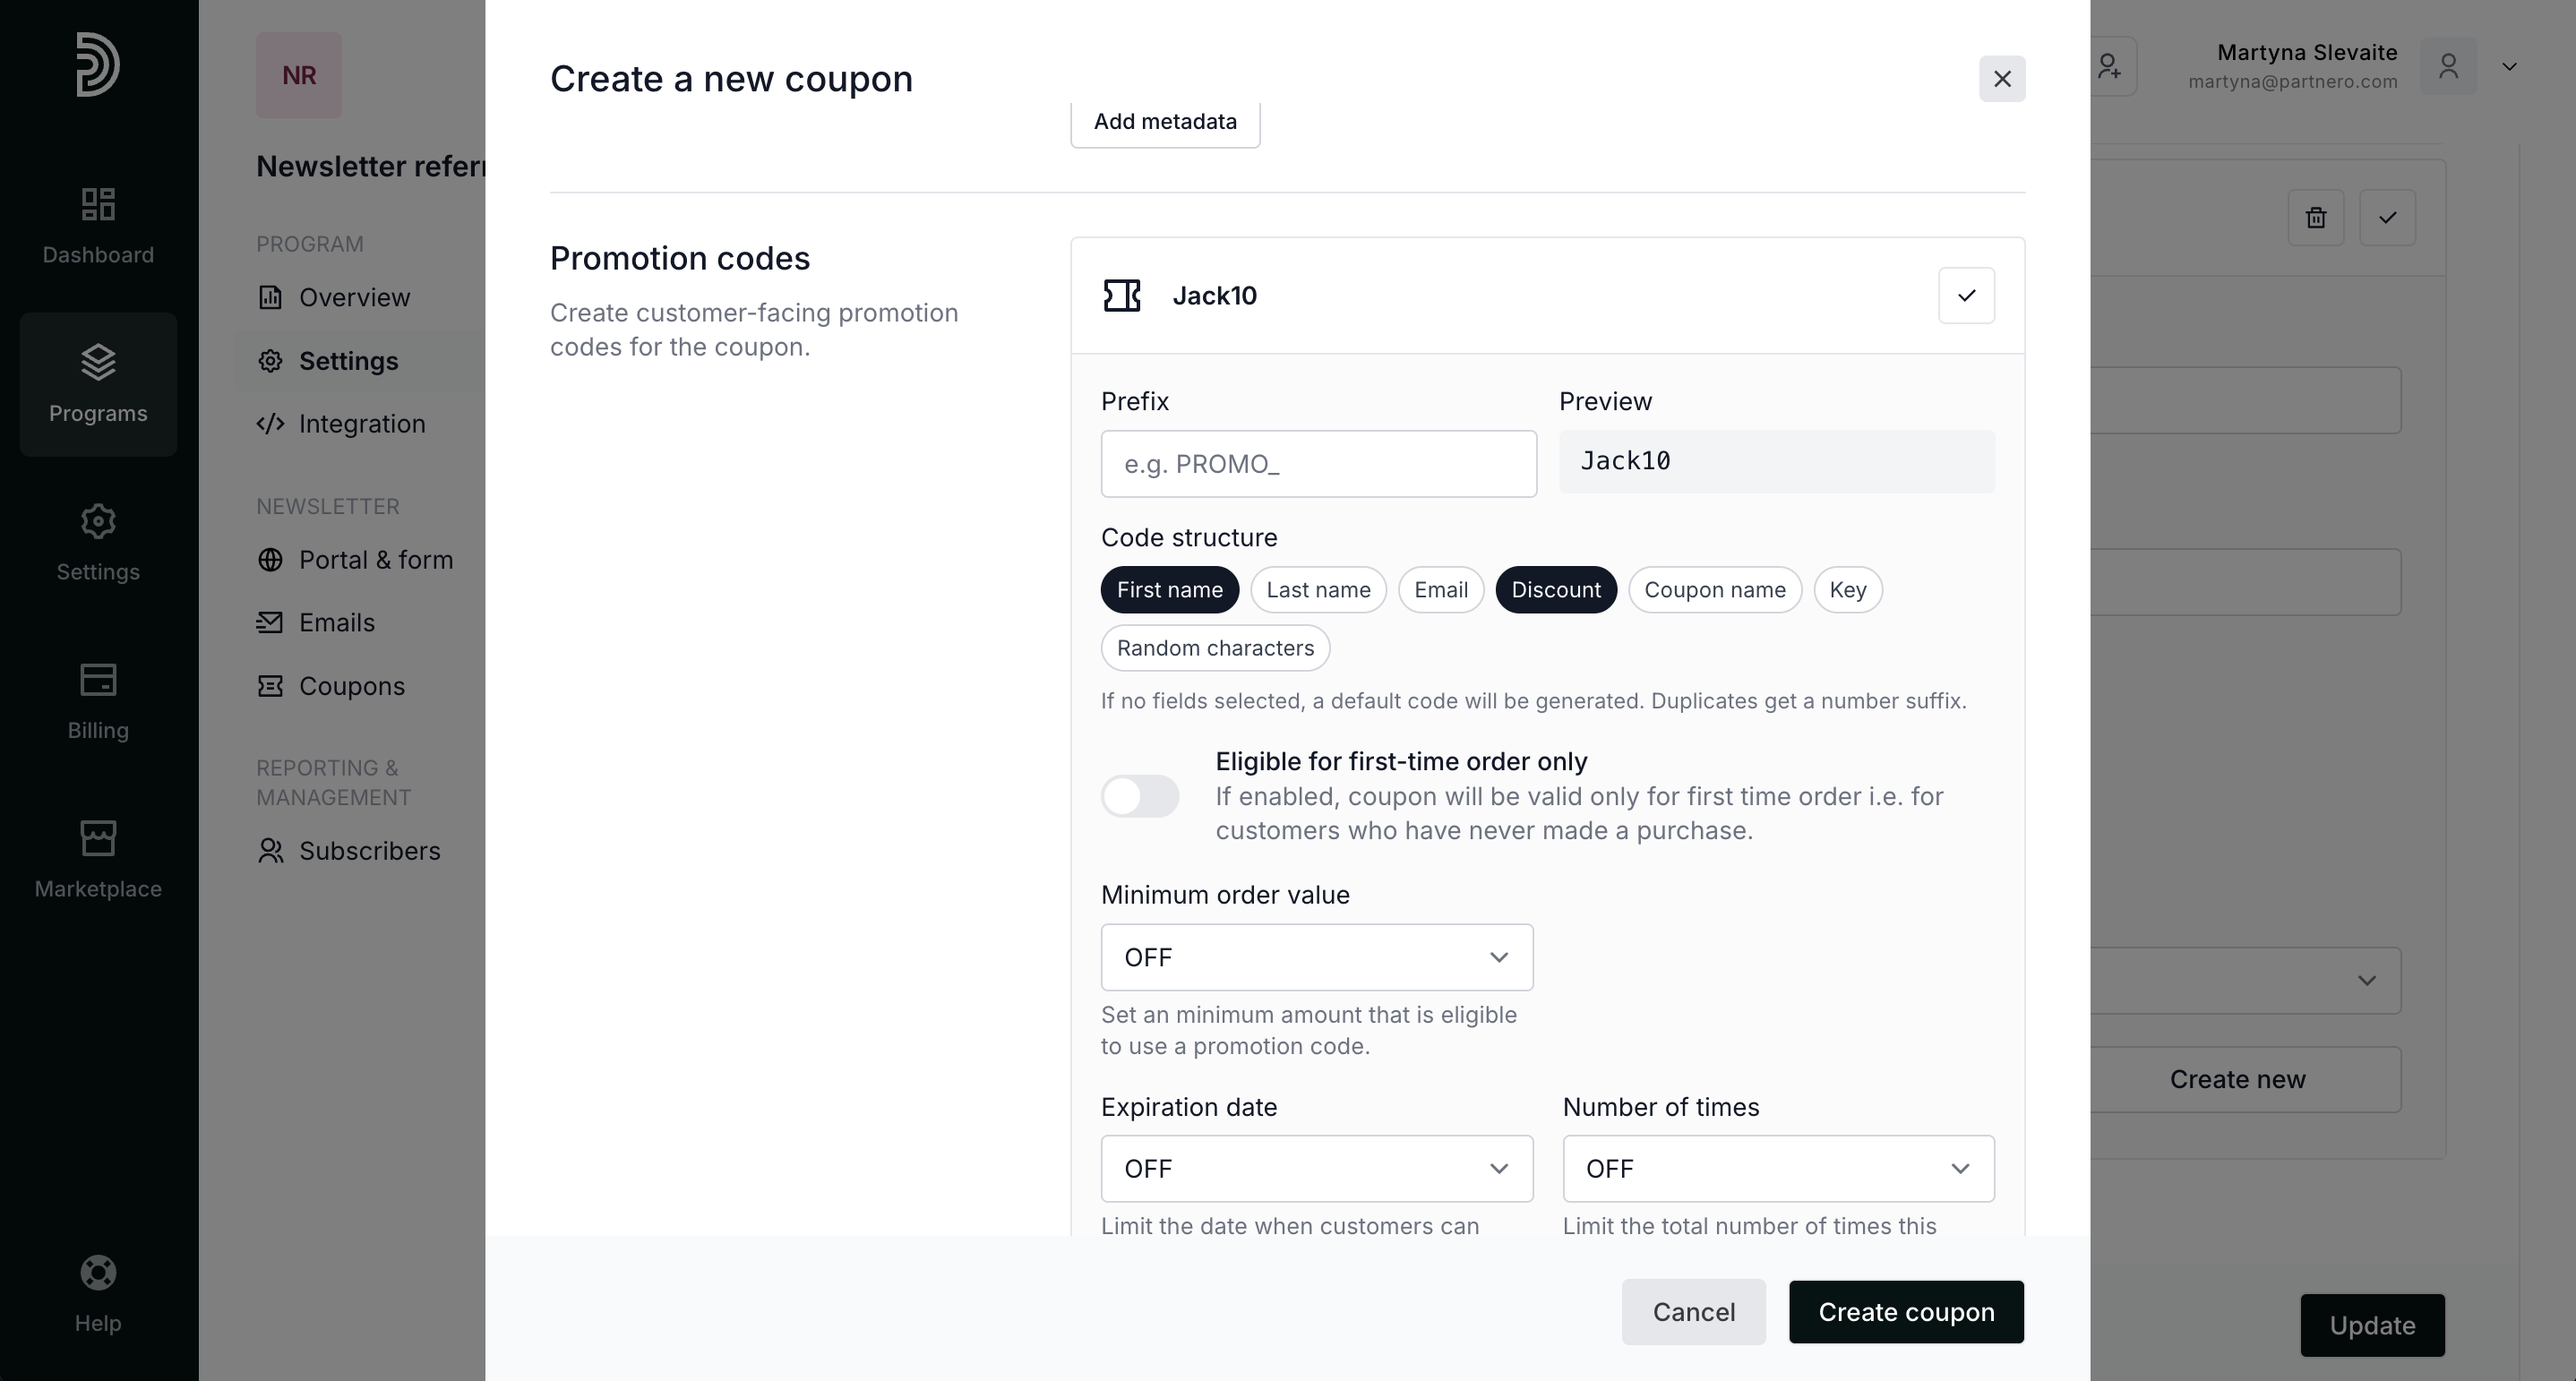Confirm Jack10 promotion code with checkmark
The height and width of the screenshot is (1381, 2576).
pos(1966,296)
